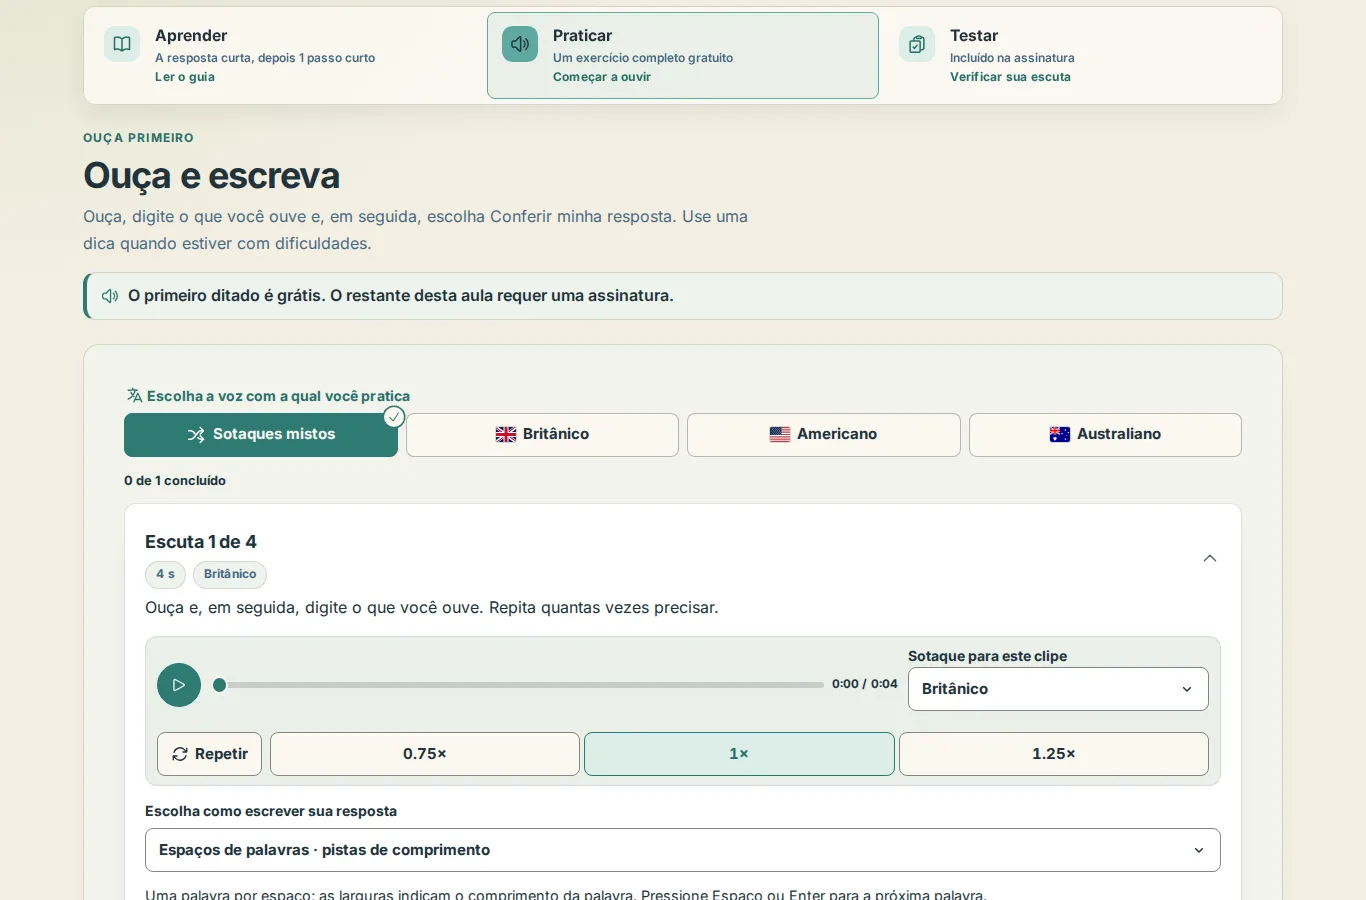This screenshot has width=1366, height=900.
Task: Open the Testar tab card
Action: point(1080,56)
